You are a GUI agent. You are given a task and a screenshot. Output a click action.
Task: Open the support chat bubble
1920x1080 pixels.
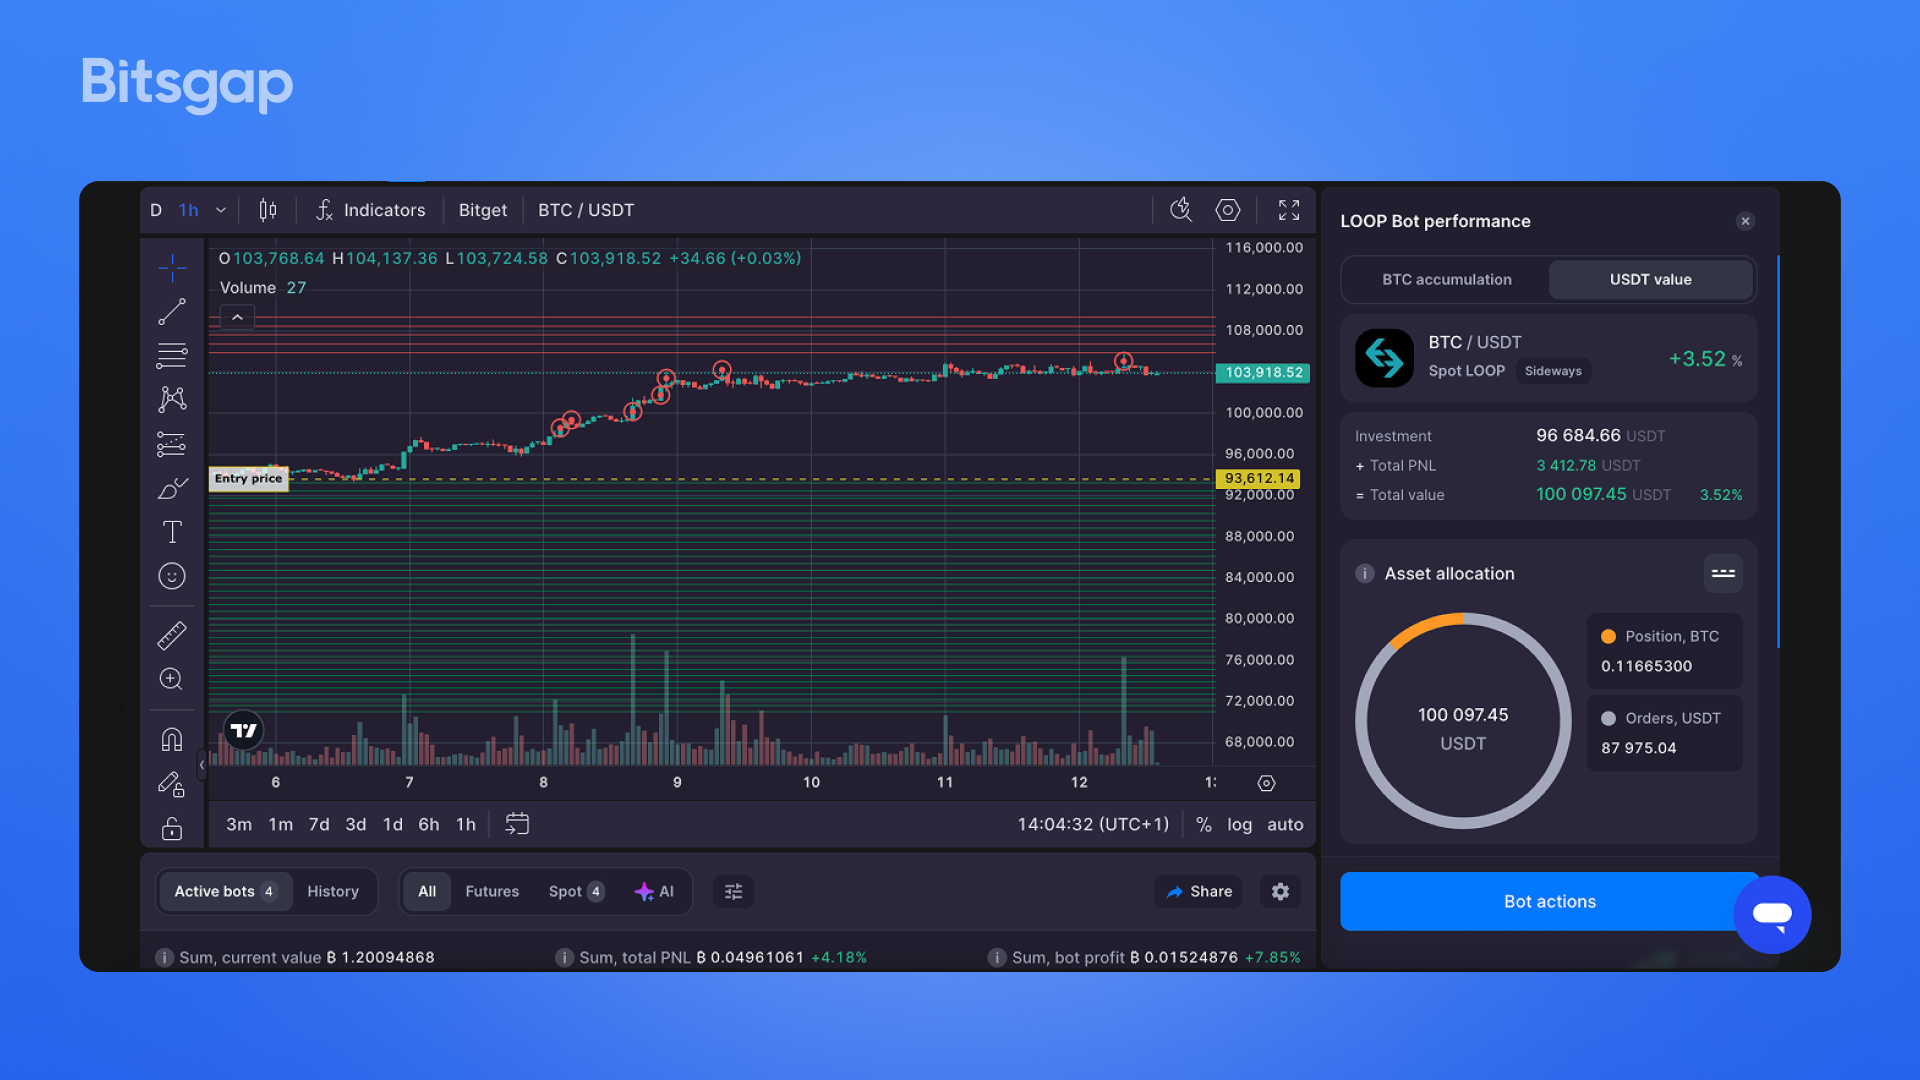click(1772, 914)
